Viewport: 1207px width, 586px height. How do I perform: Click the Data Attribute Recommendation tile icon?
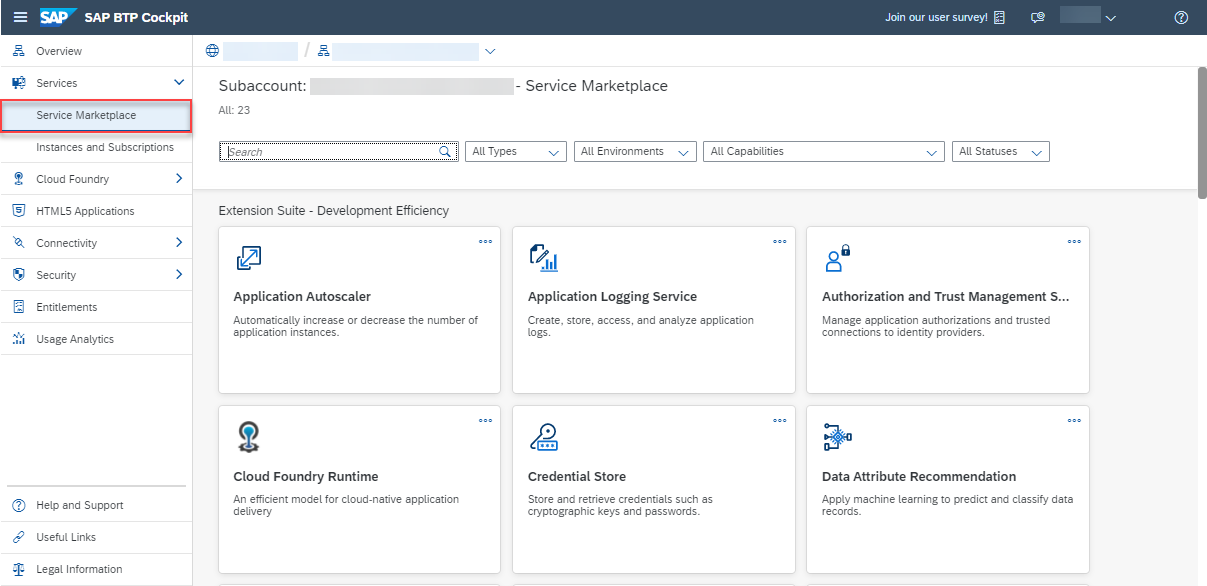(837, 437)
